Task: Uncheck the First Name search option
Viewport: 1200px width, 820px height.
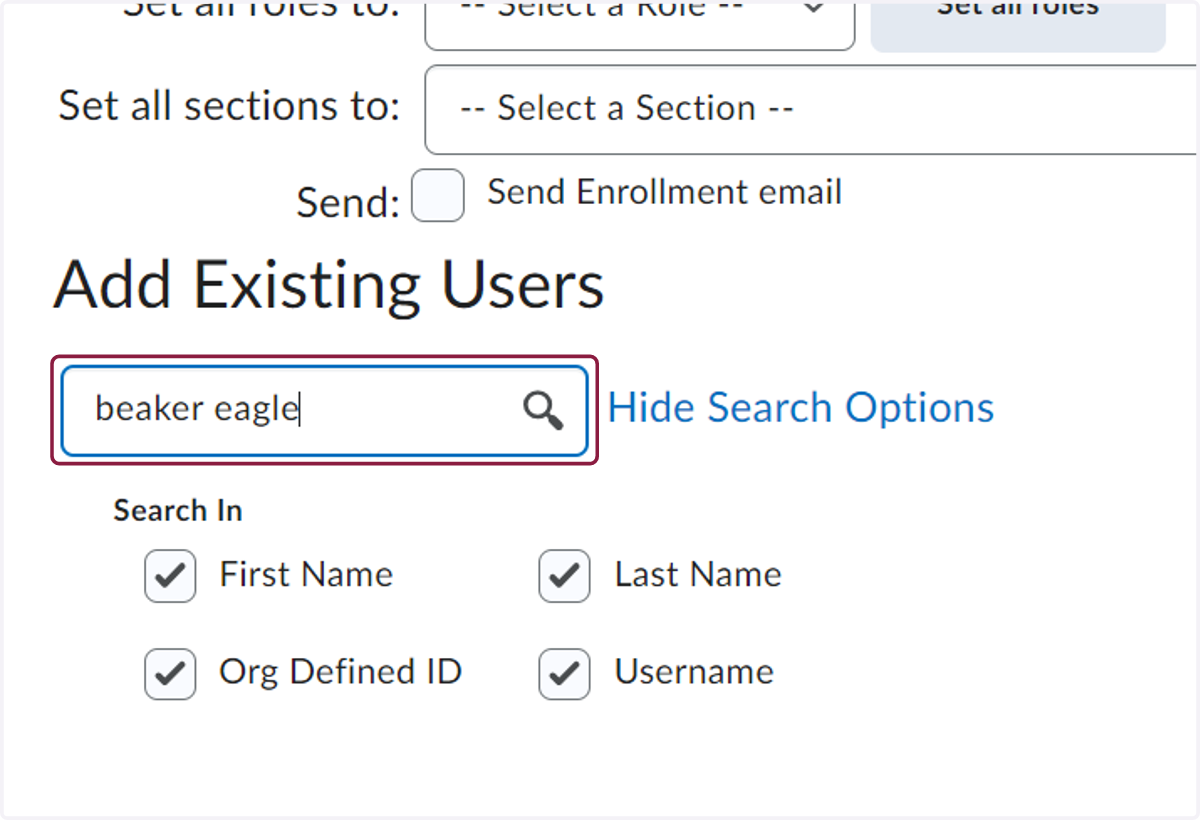Action: (x=170, y=577)
